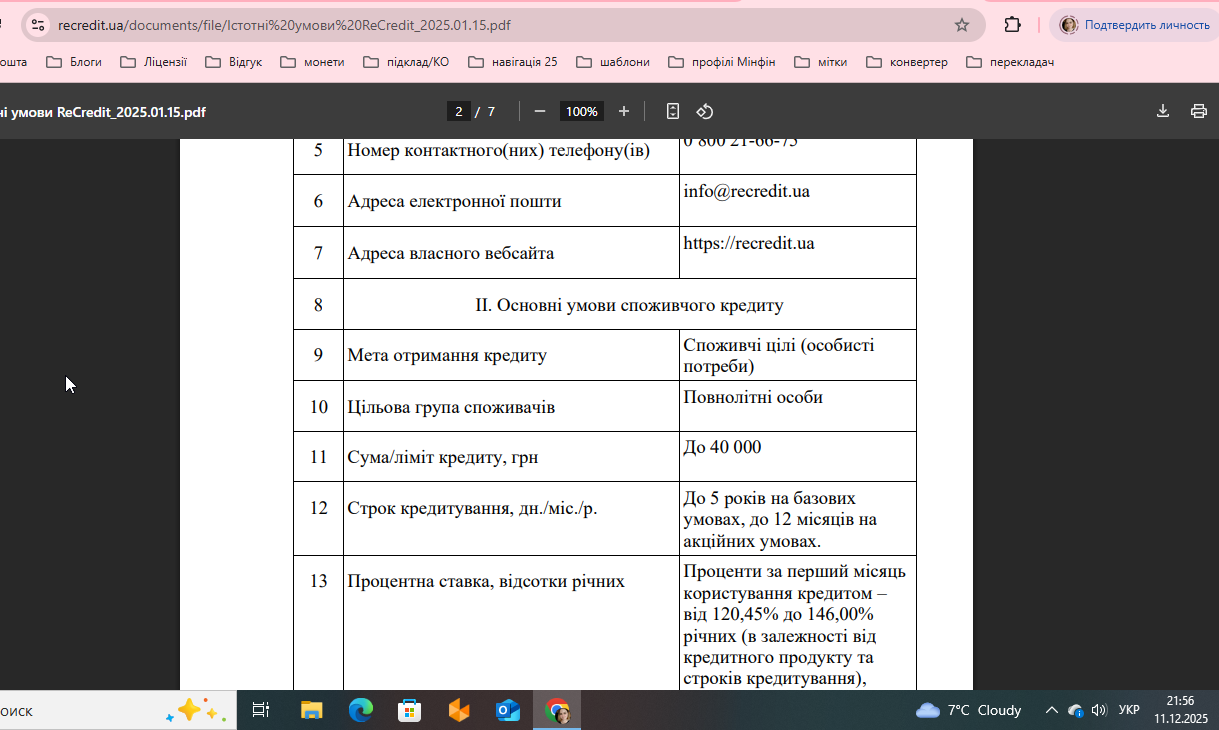Image resolution: width=1219 pixels, height=730 pixels.
Task: Open the шаблони bookmarks folder
Action: pos(613,62)
